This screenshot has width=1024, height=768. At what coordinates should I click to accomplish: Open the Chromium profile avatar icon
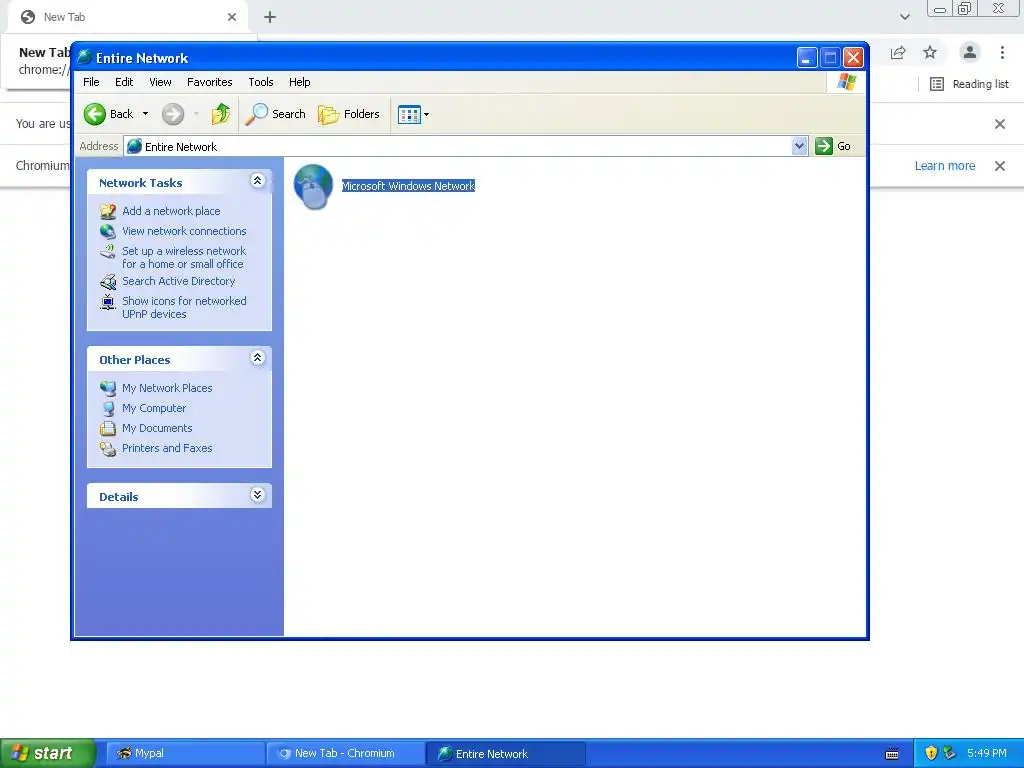pos(970,52)
